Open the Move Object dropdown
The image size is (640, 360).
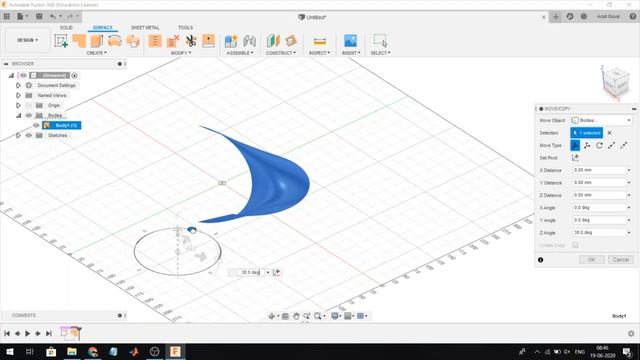pyautogui.click(x=601, y=120)
